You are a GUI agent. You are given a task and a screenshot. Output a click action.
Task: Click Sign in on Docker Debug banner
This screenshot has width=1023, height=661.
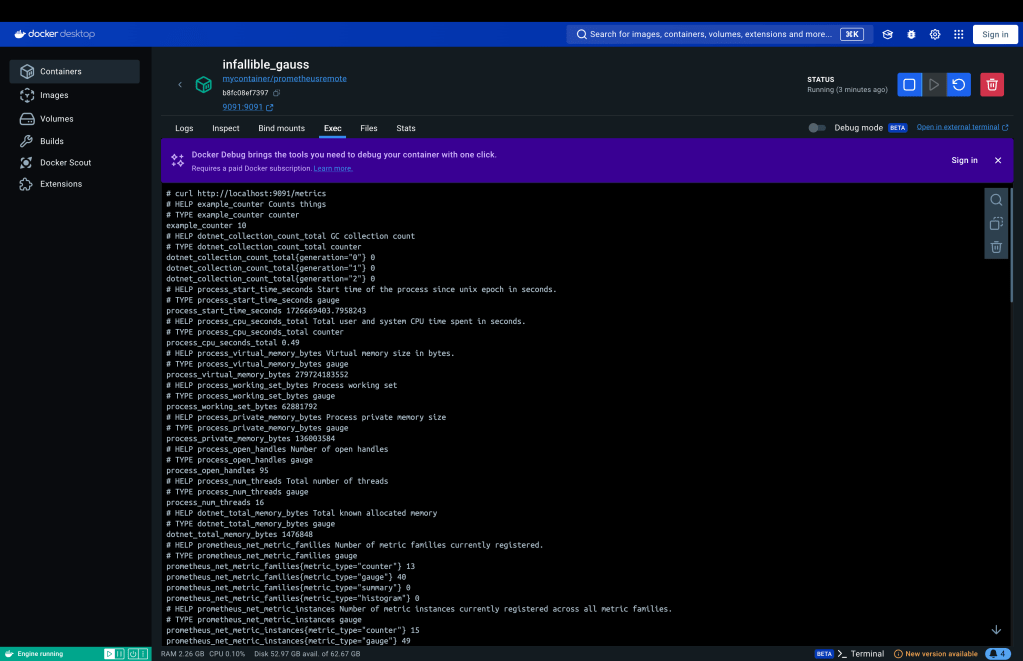coord(964,161)
